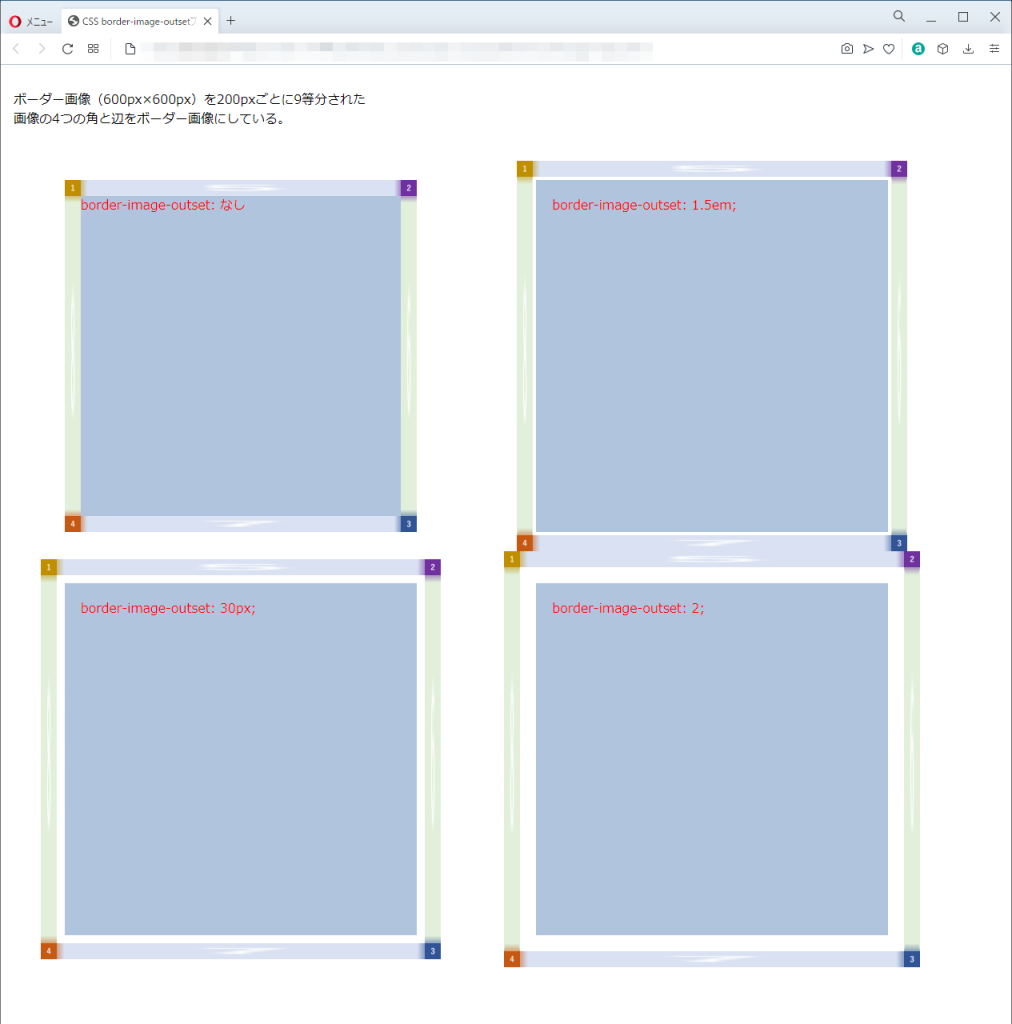Select the CSS border-image-outset tab
Screen dimensions: 1012x1024
(x=140, y=22)
